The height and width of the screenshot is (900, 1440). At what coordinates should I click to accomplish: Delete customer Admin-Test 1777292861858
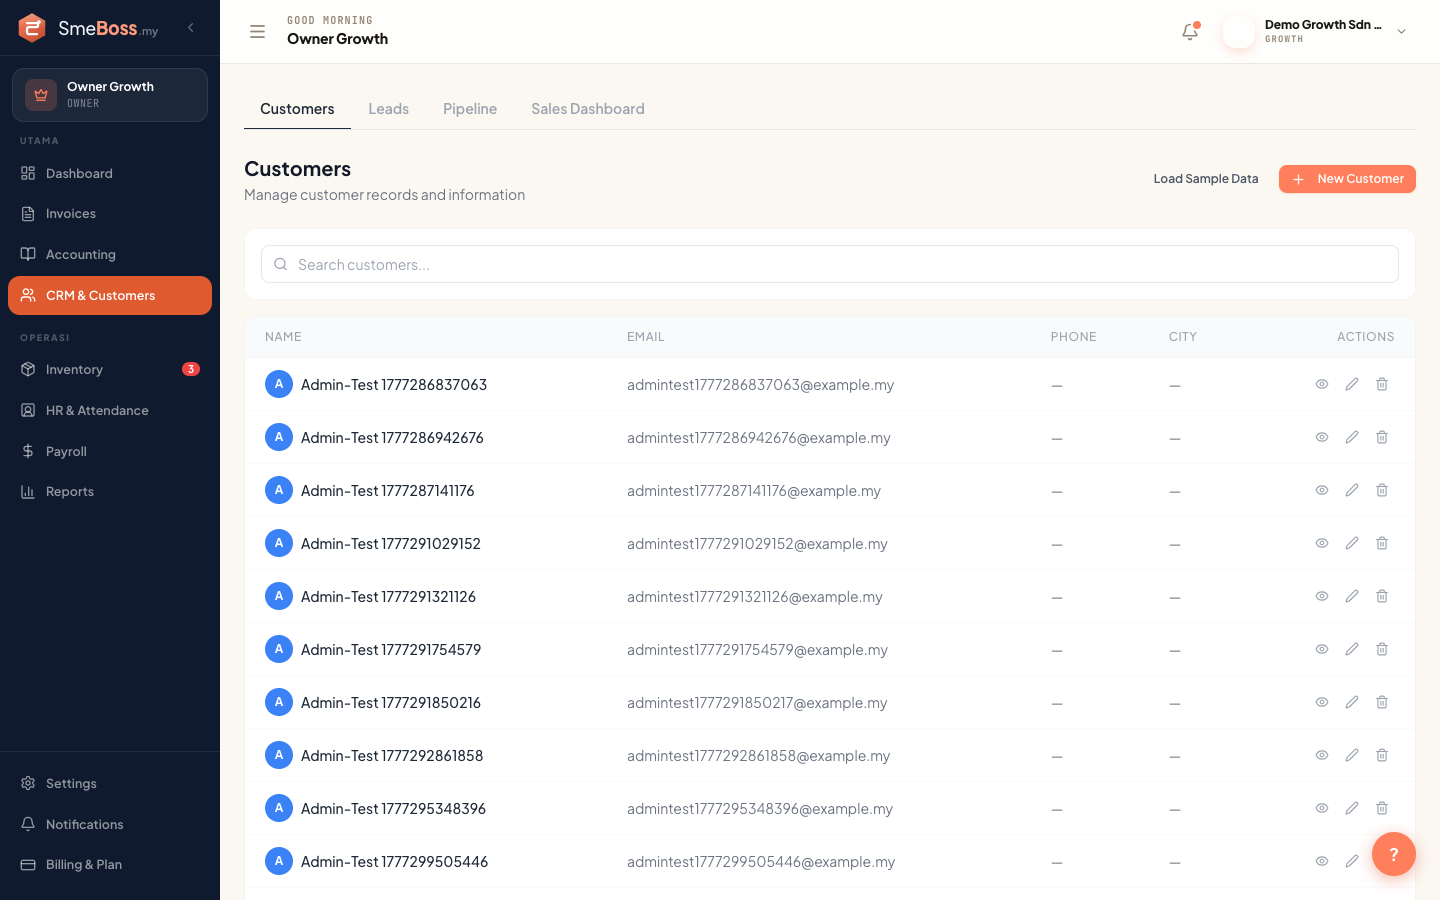pyautogui.click(x=1382, y=755)
